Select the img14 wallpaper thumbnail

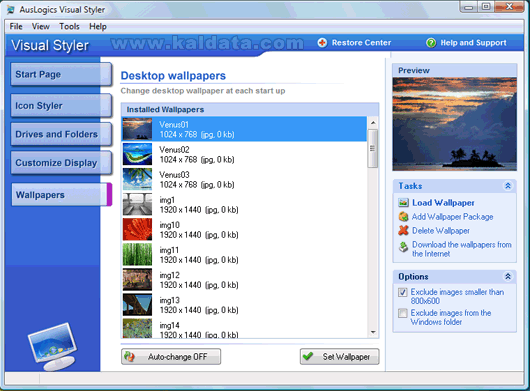137,328
